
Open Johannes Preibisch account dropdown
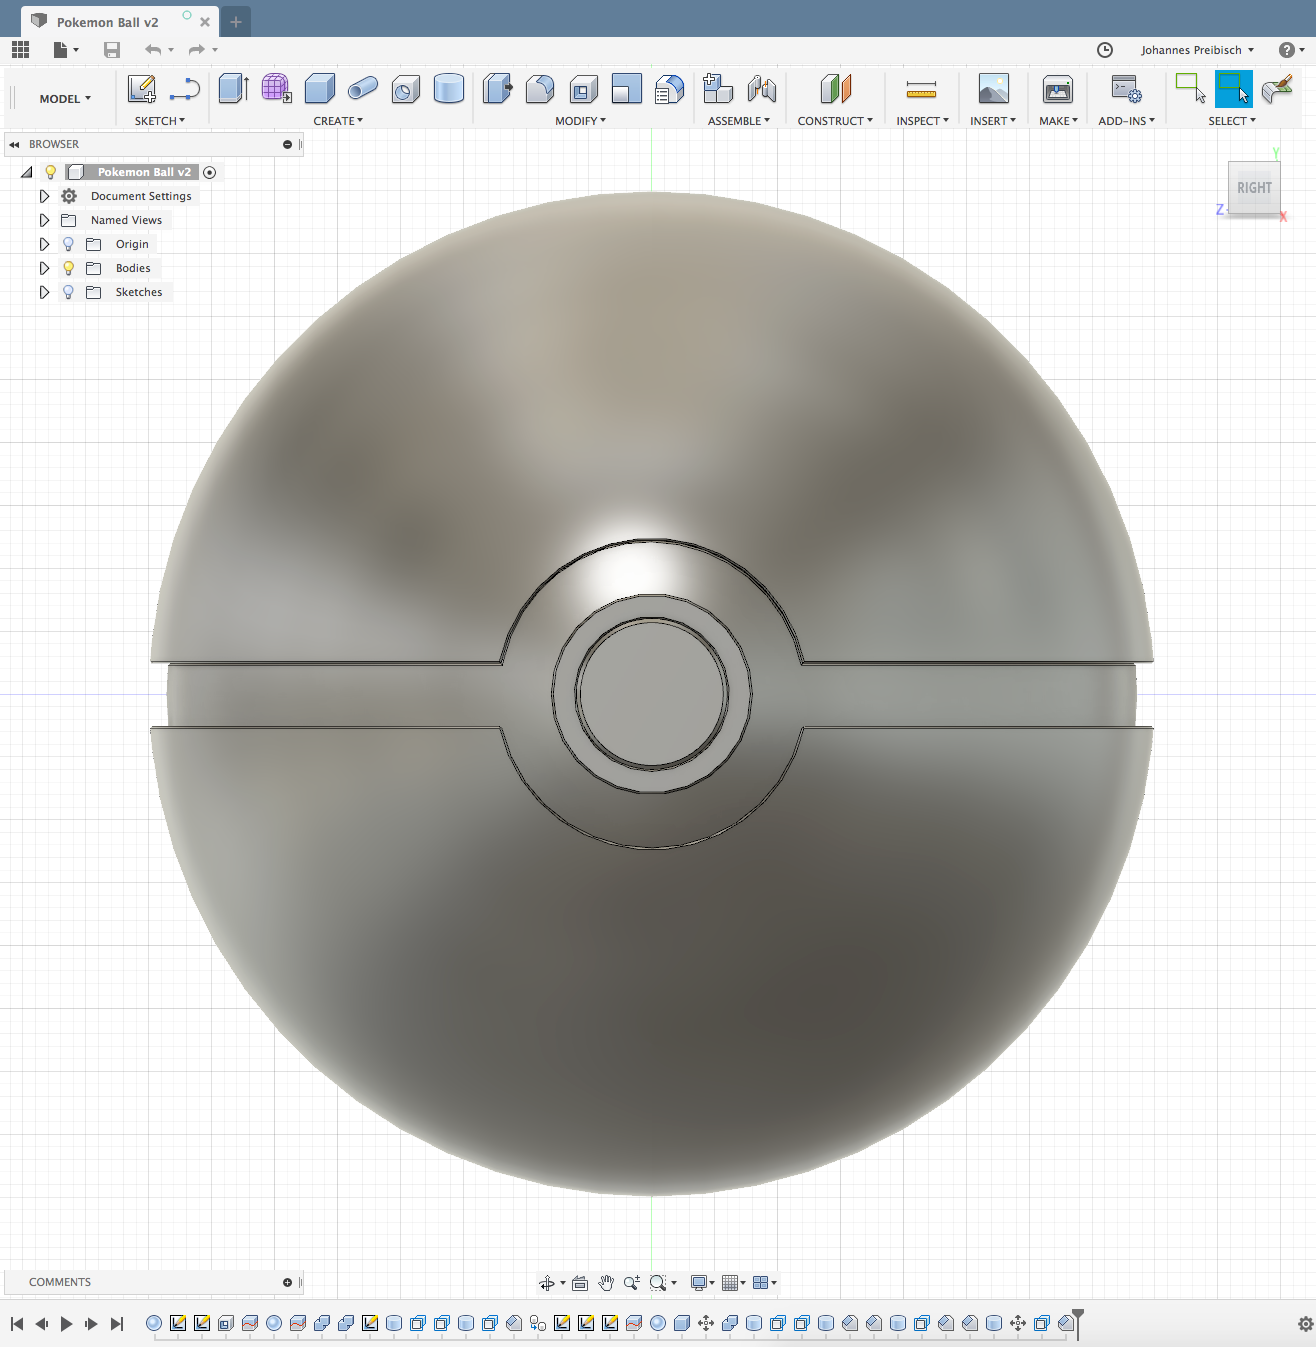[1197, 50]
